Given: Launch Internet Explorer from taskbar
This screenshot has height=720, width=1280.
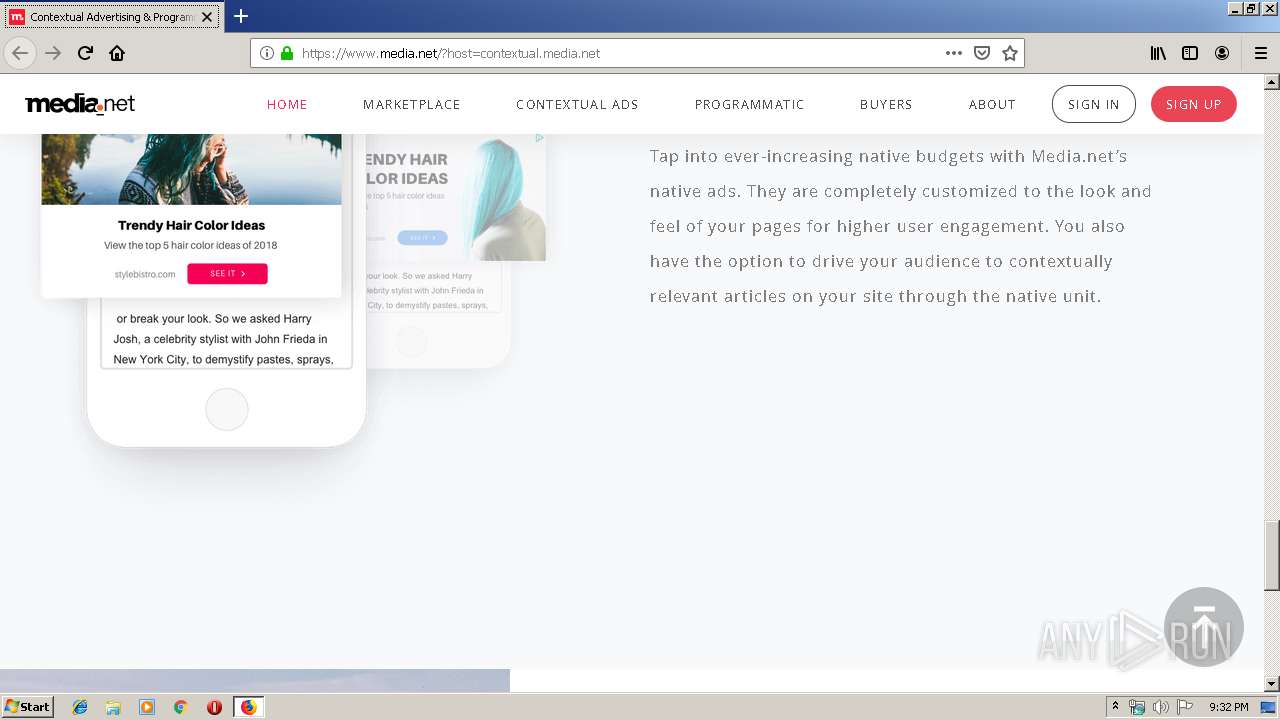Looking at the screenshot, I should pyautogui.click(x=81, y=707).
